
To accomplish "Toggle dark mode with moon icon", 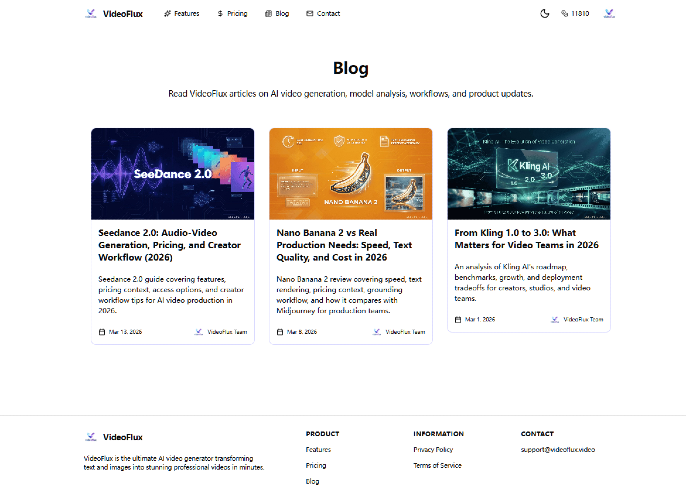I will (x=545, y=14).
